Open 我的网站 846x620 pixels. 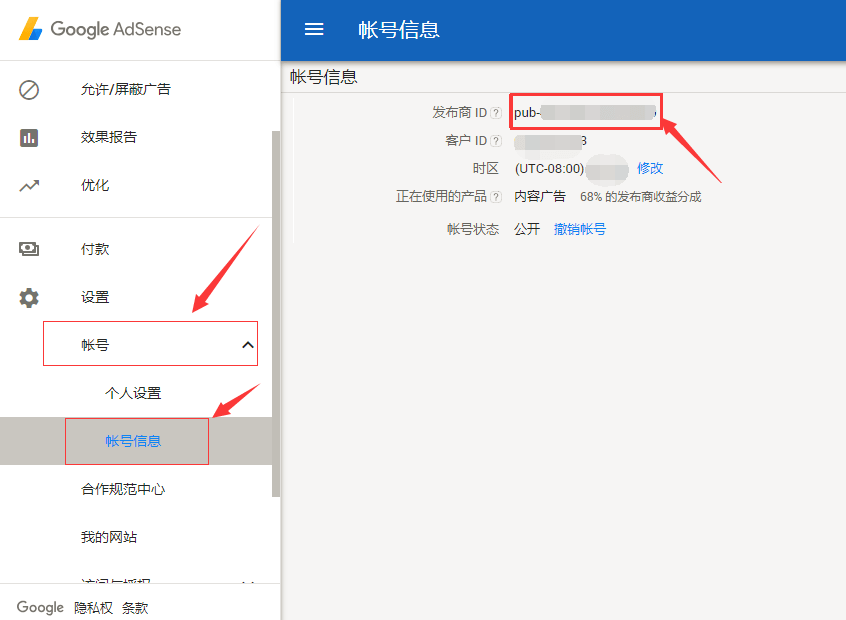click(x=109, y=537)
